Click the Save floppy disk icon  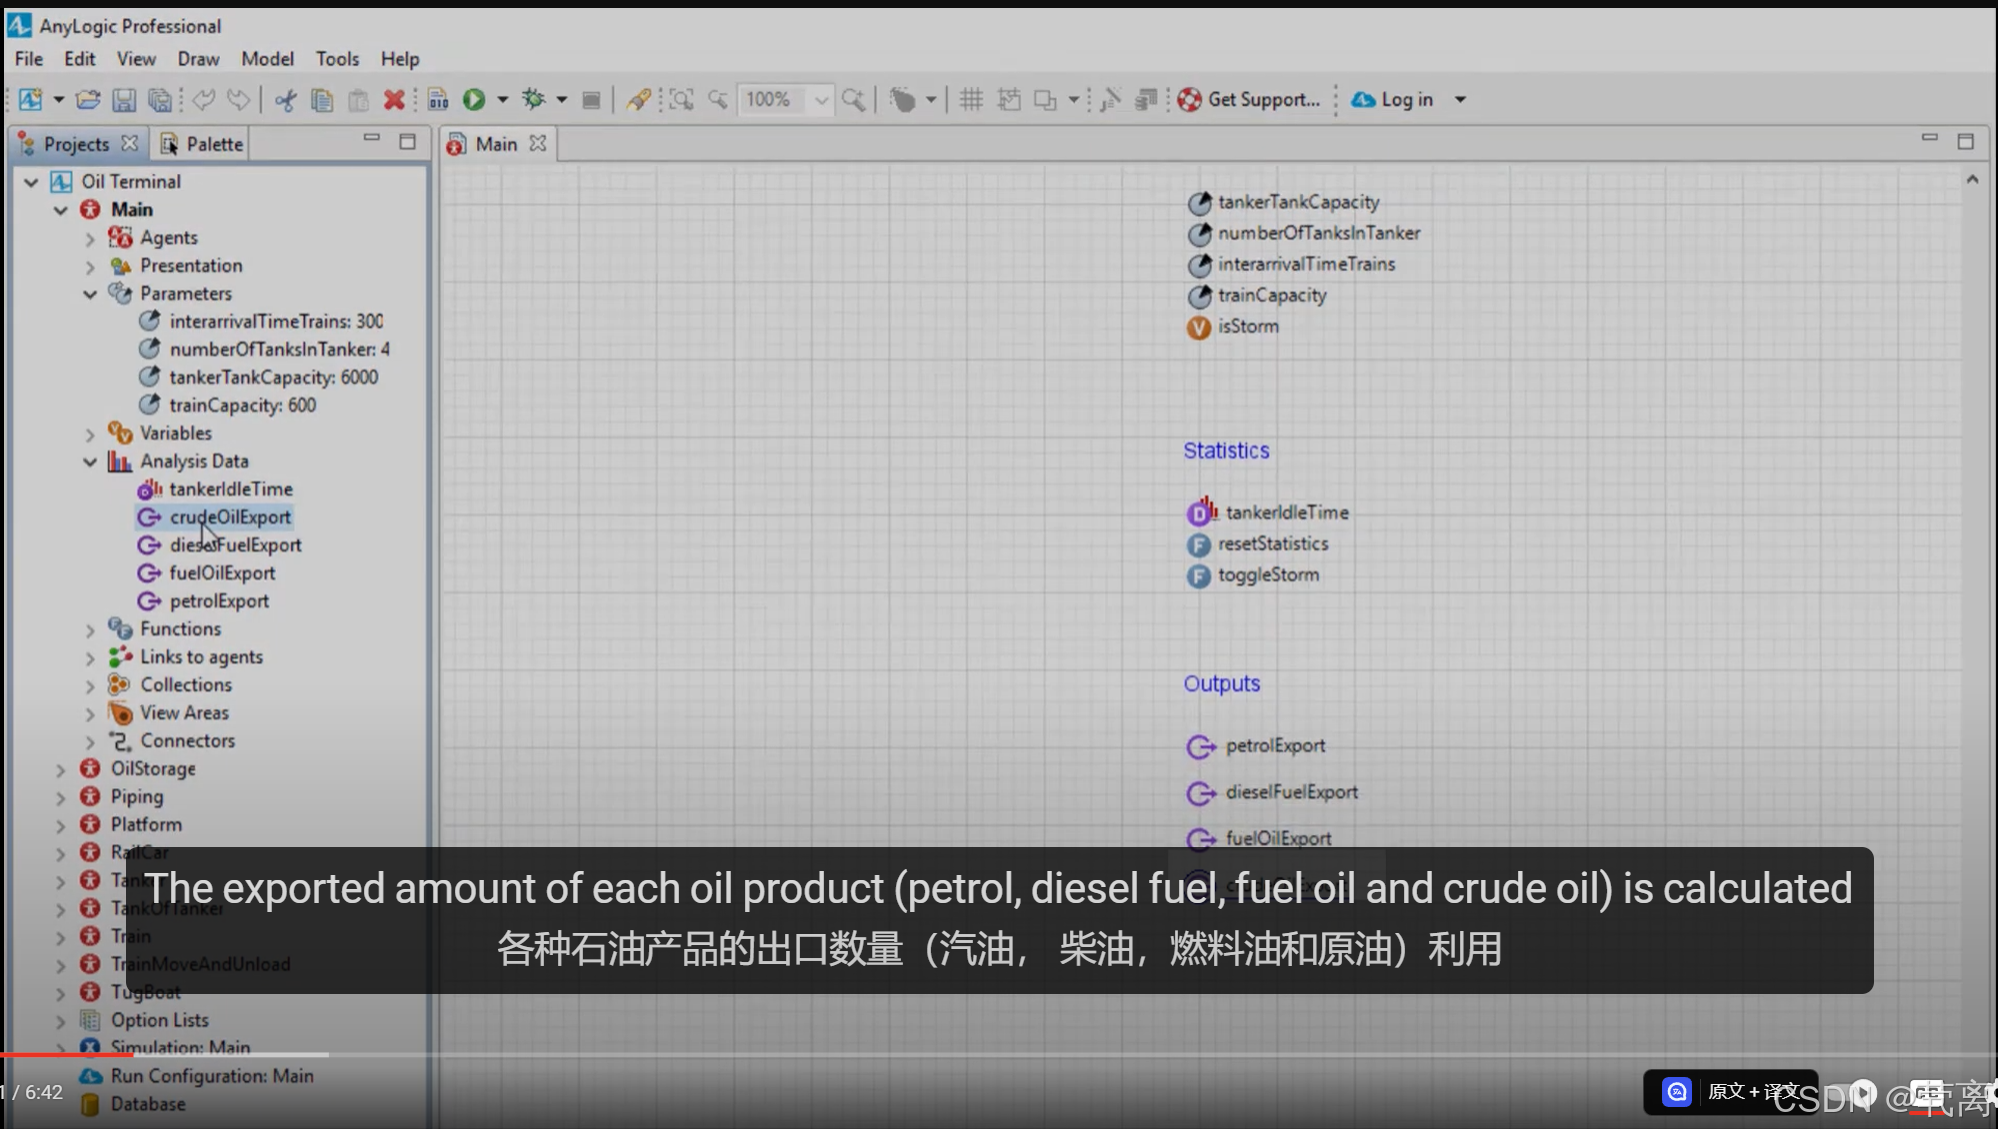124,99
